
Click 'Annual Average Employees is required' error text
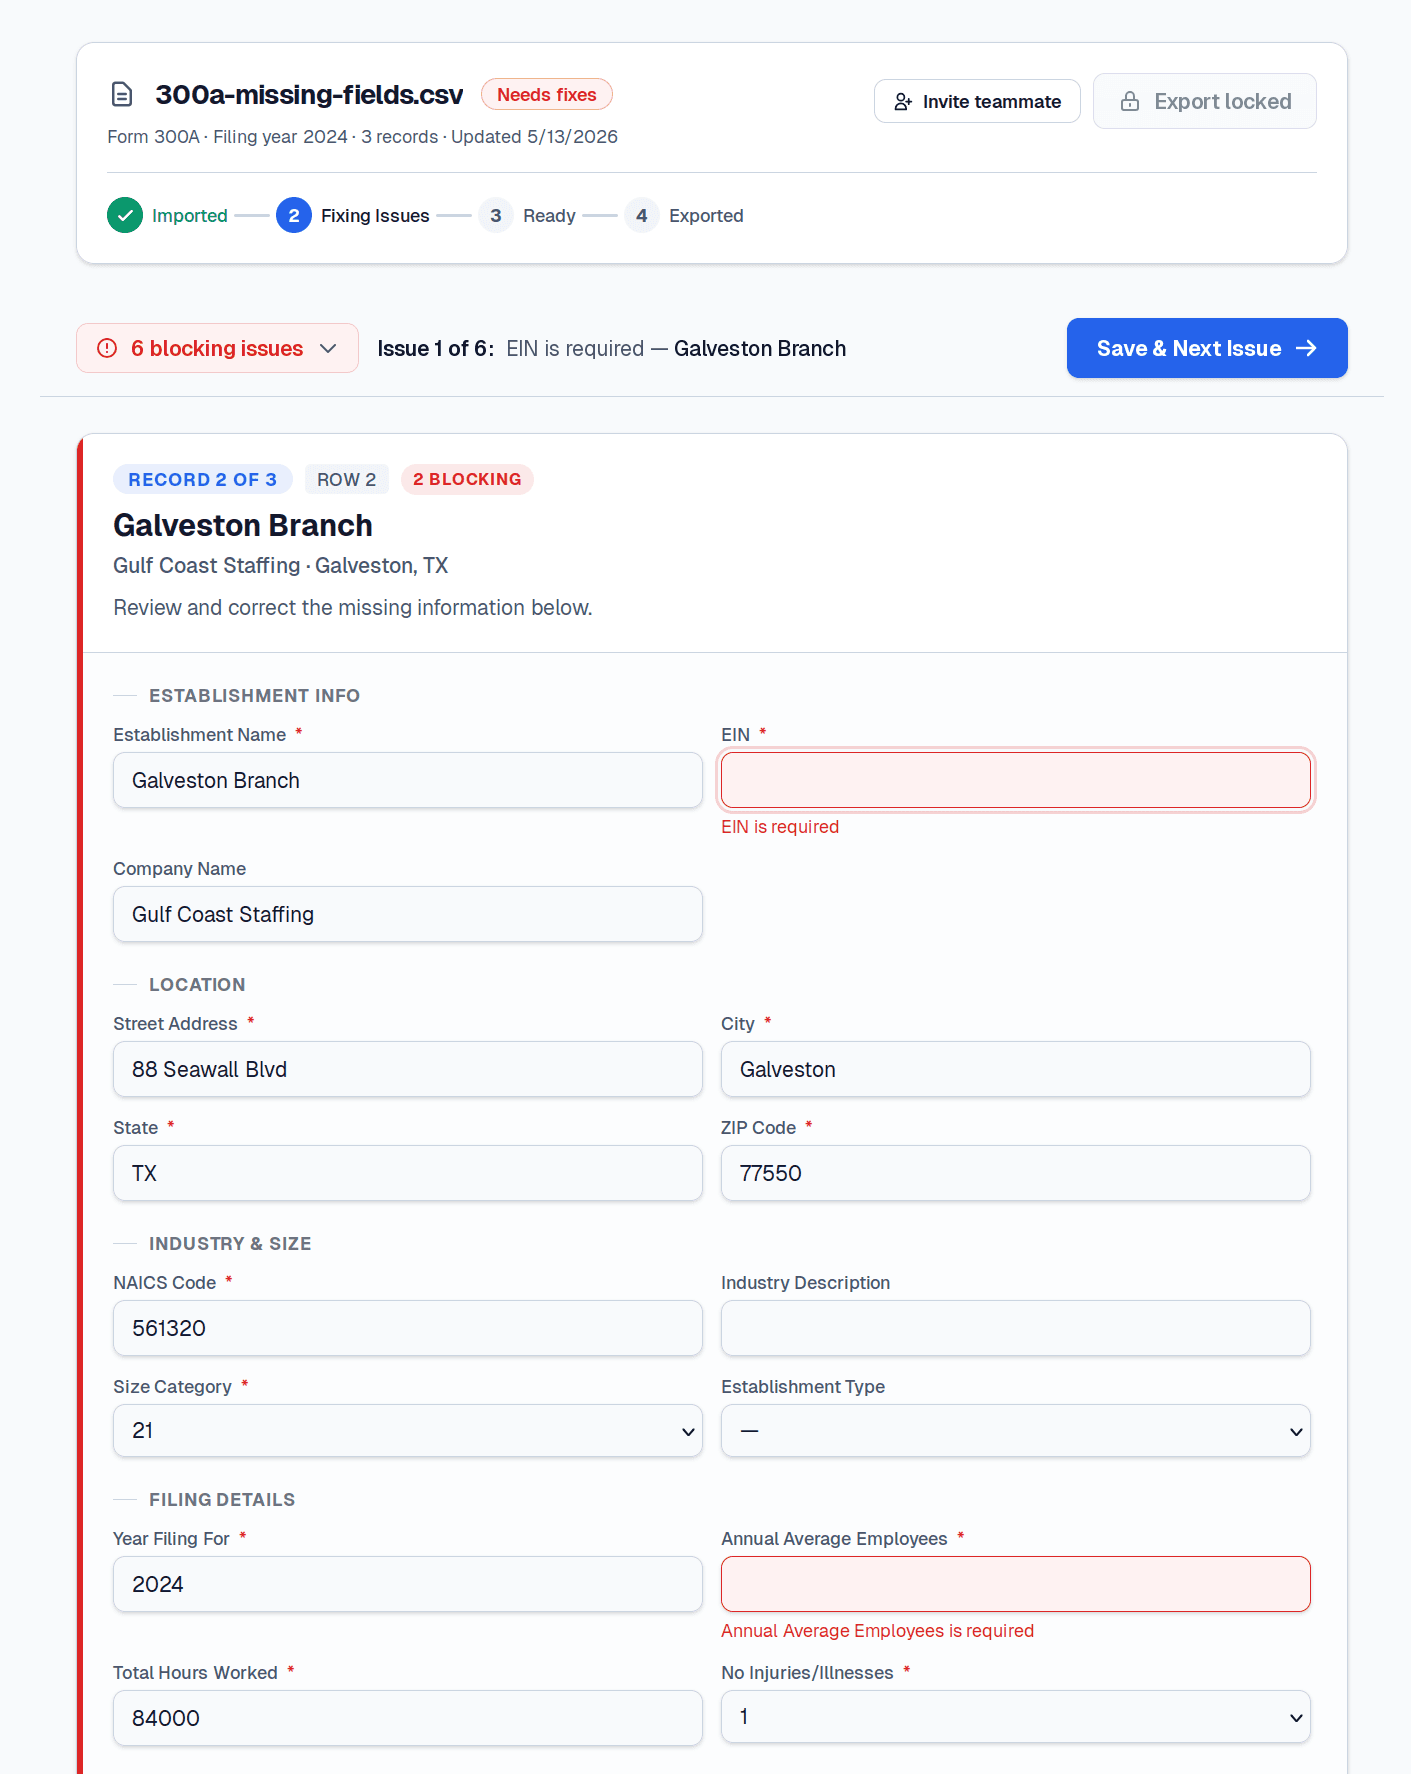(878, 1631)
